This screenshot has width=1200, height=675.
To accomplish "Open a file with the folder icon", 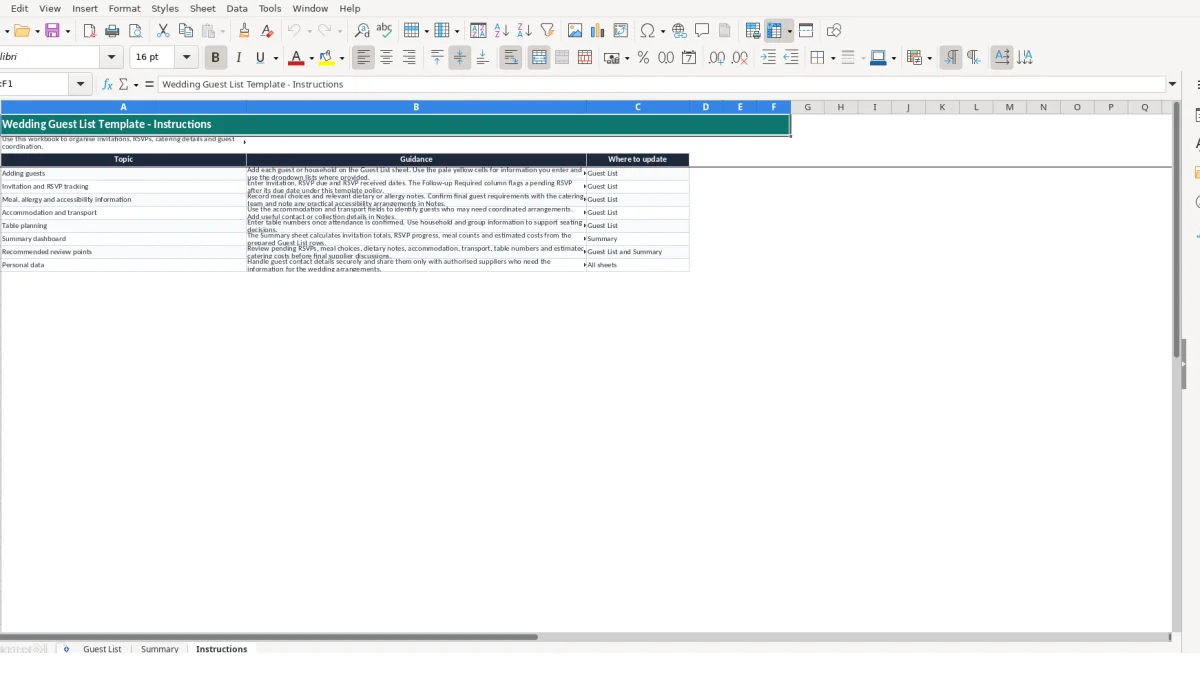I will tap(21, 31).
